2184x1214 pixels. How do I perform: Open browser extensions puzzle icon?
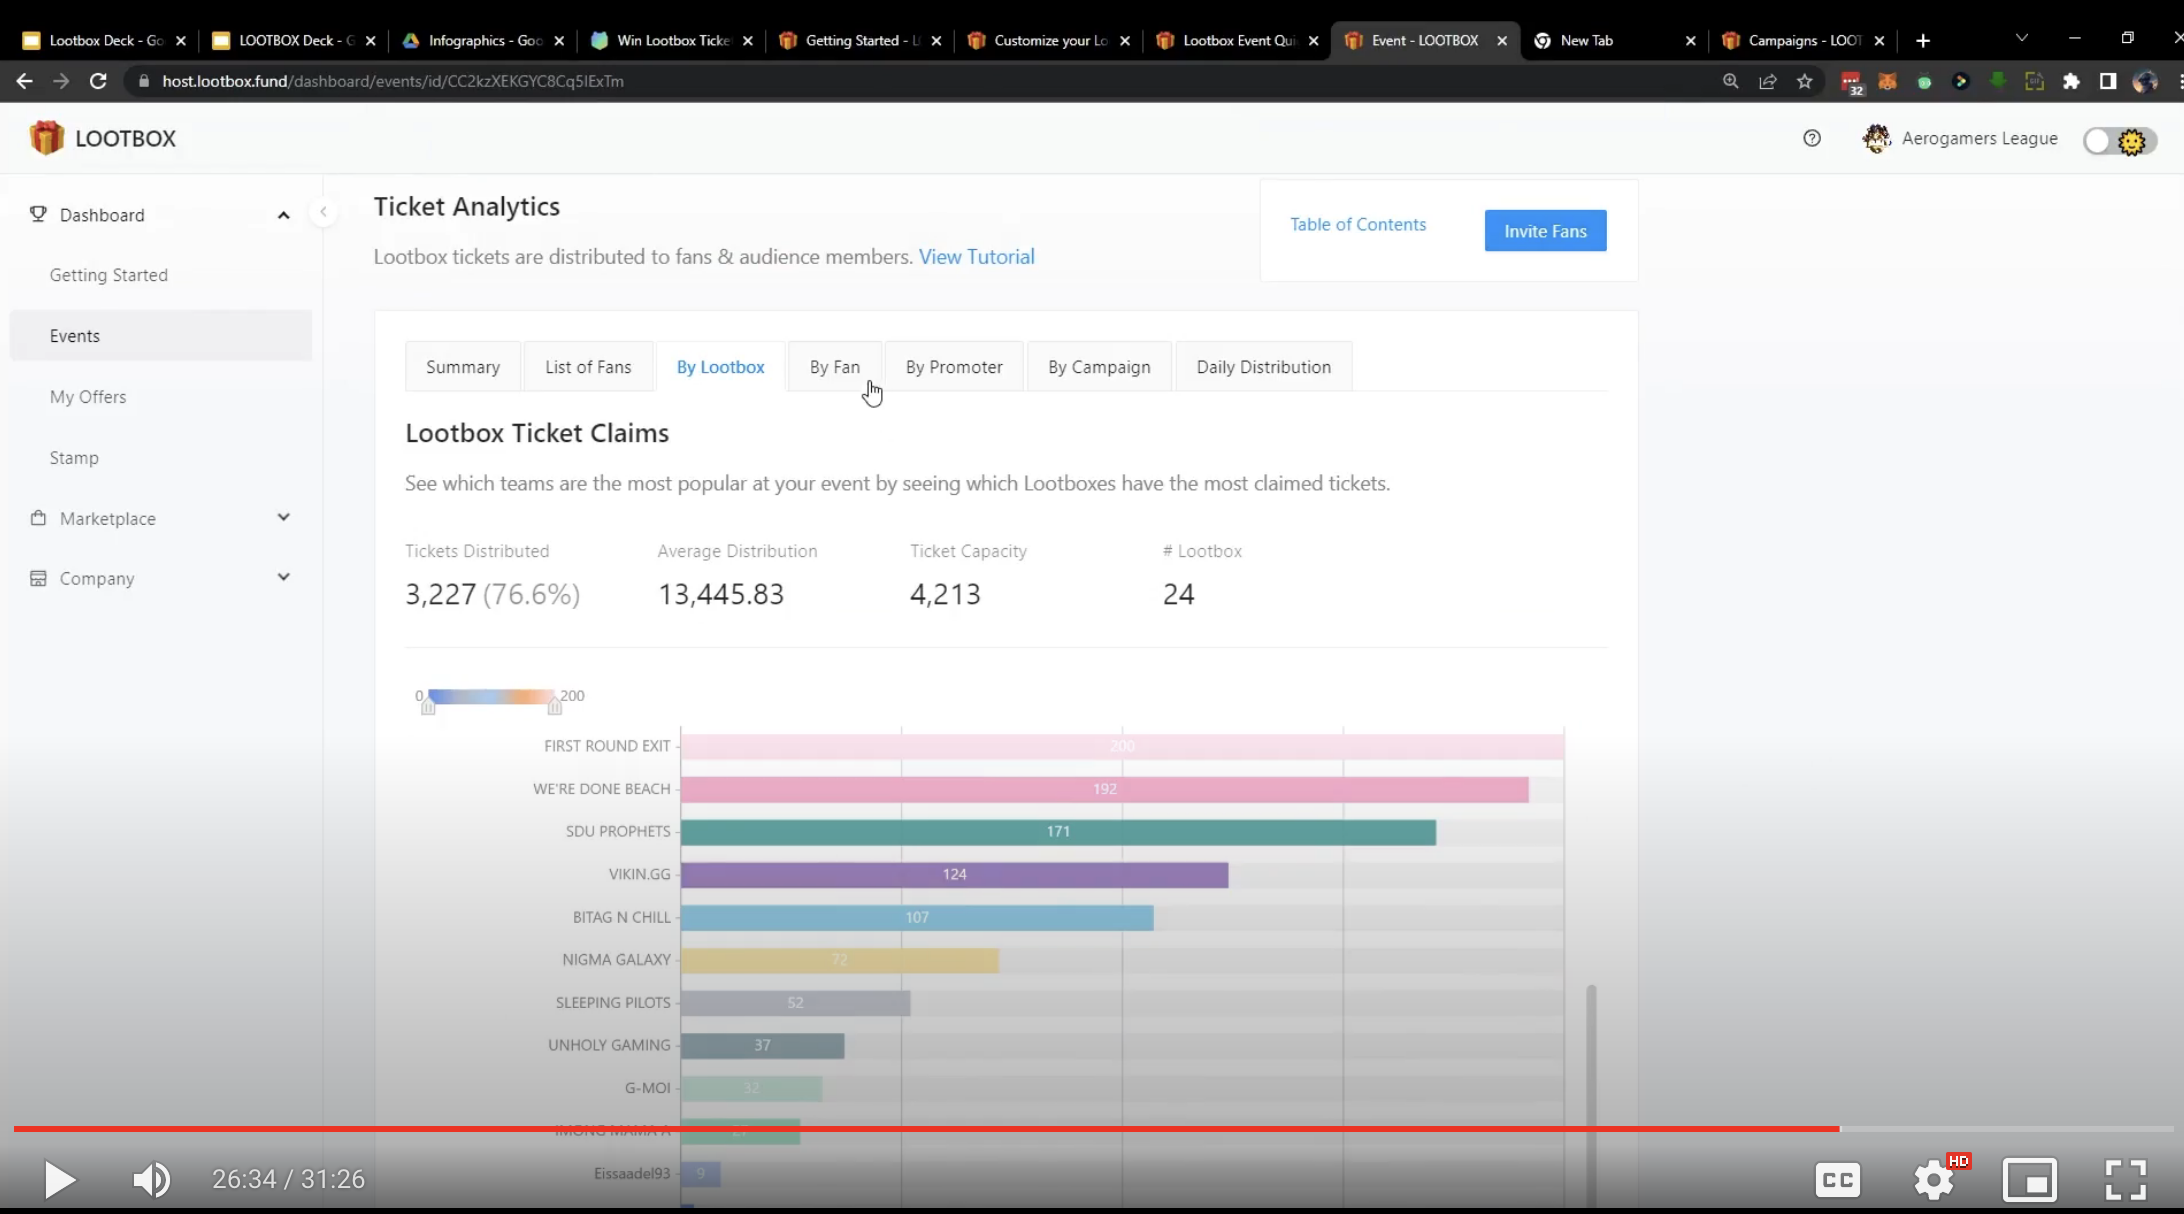pyautogui.click(x=2071, y=81)
